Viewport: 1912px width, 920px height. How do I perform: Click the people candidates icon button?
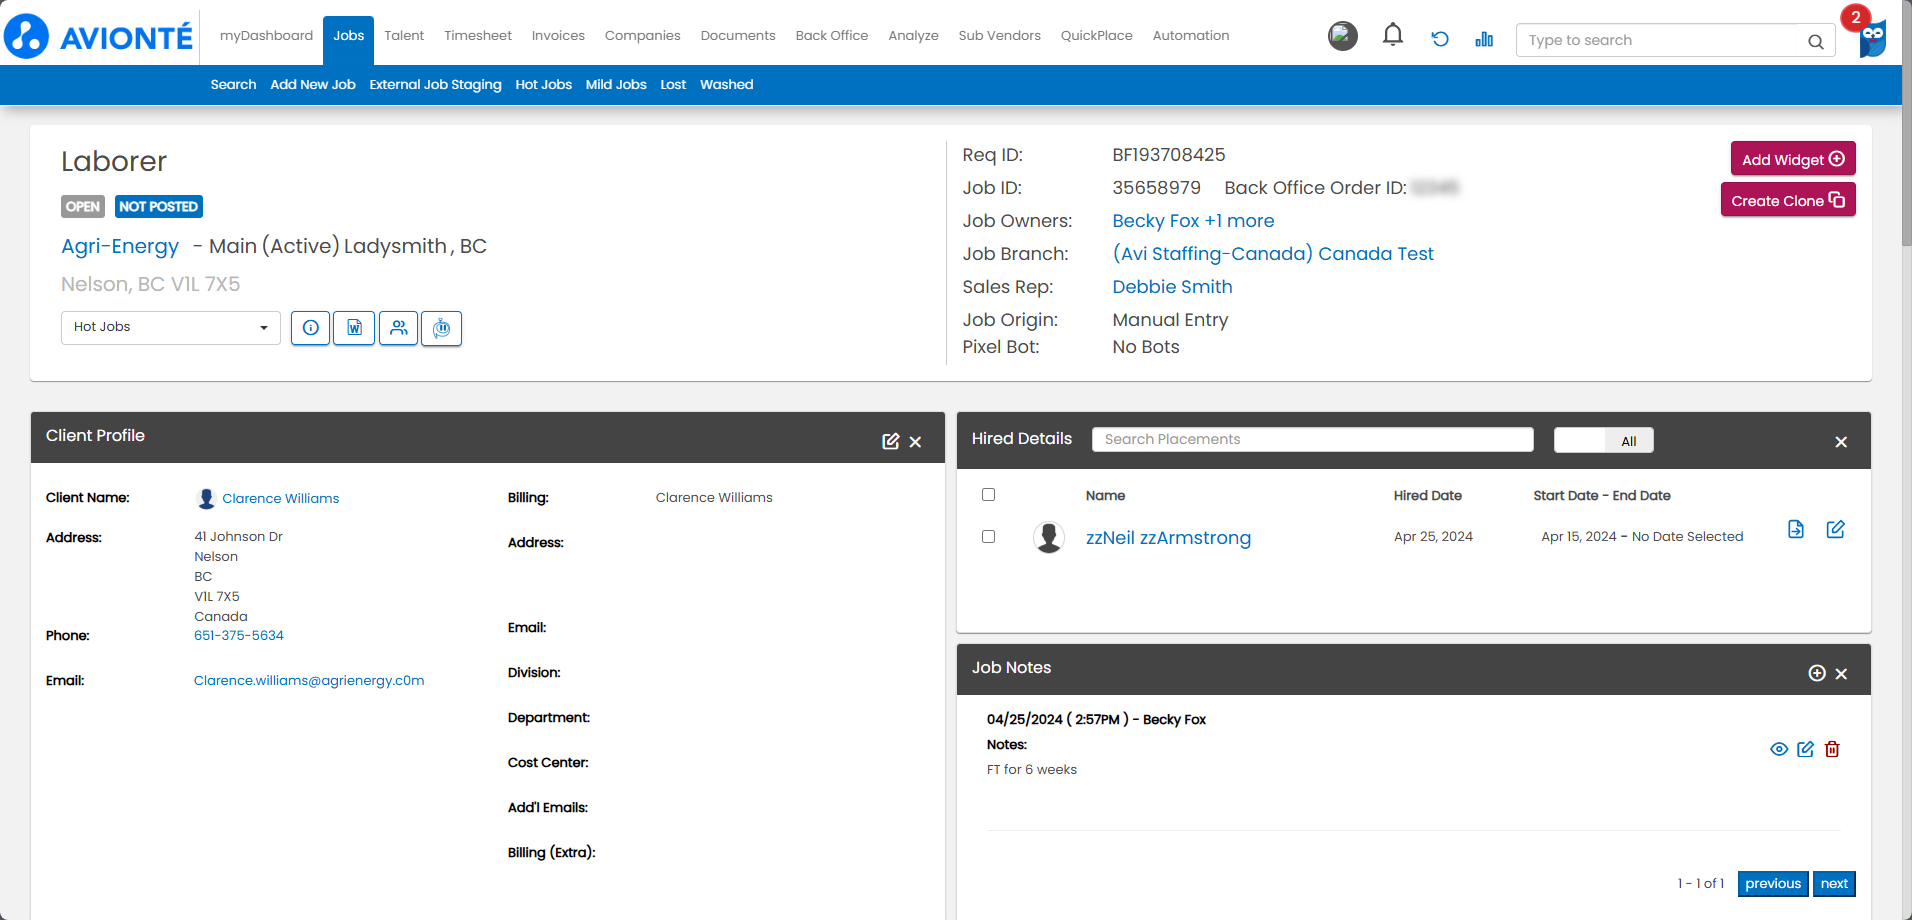[398, 328]
